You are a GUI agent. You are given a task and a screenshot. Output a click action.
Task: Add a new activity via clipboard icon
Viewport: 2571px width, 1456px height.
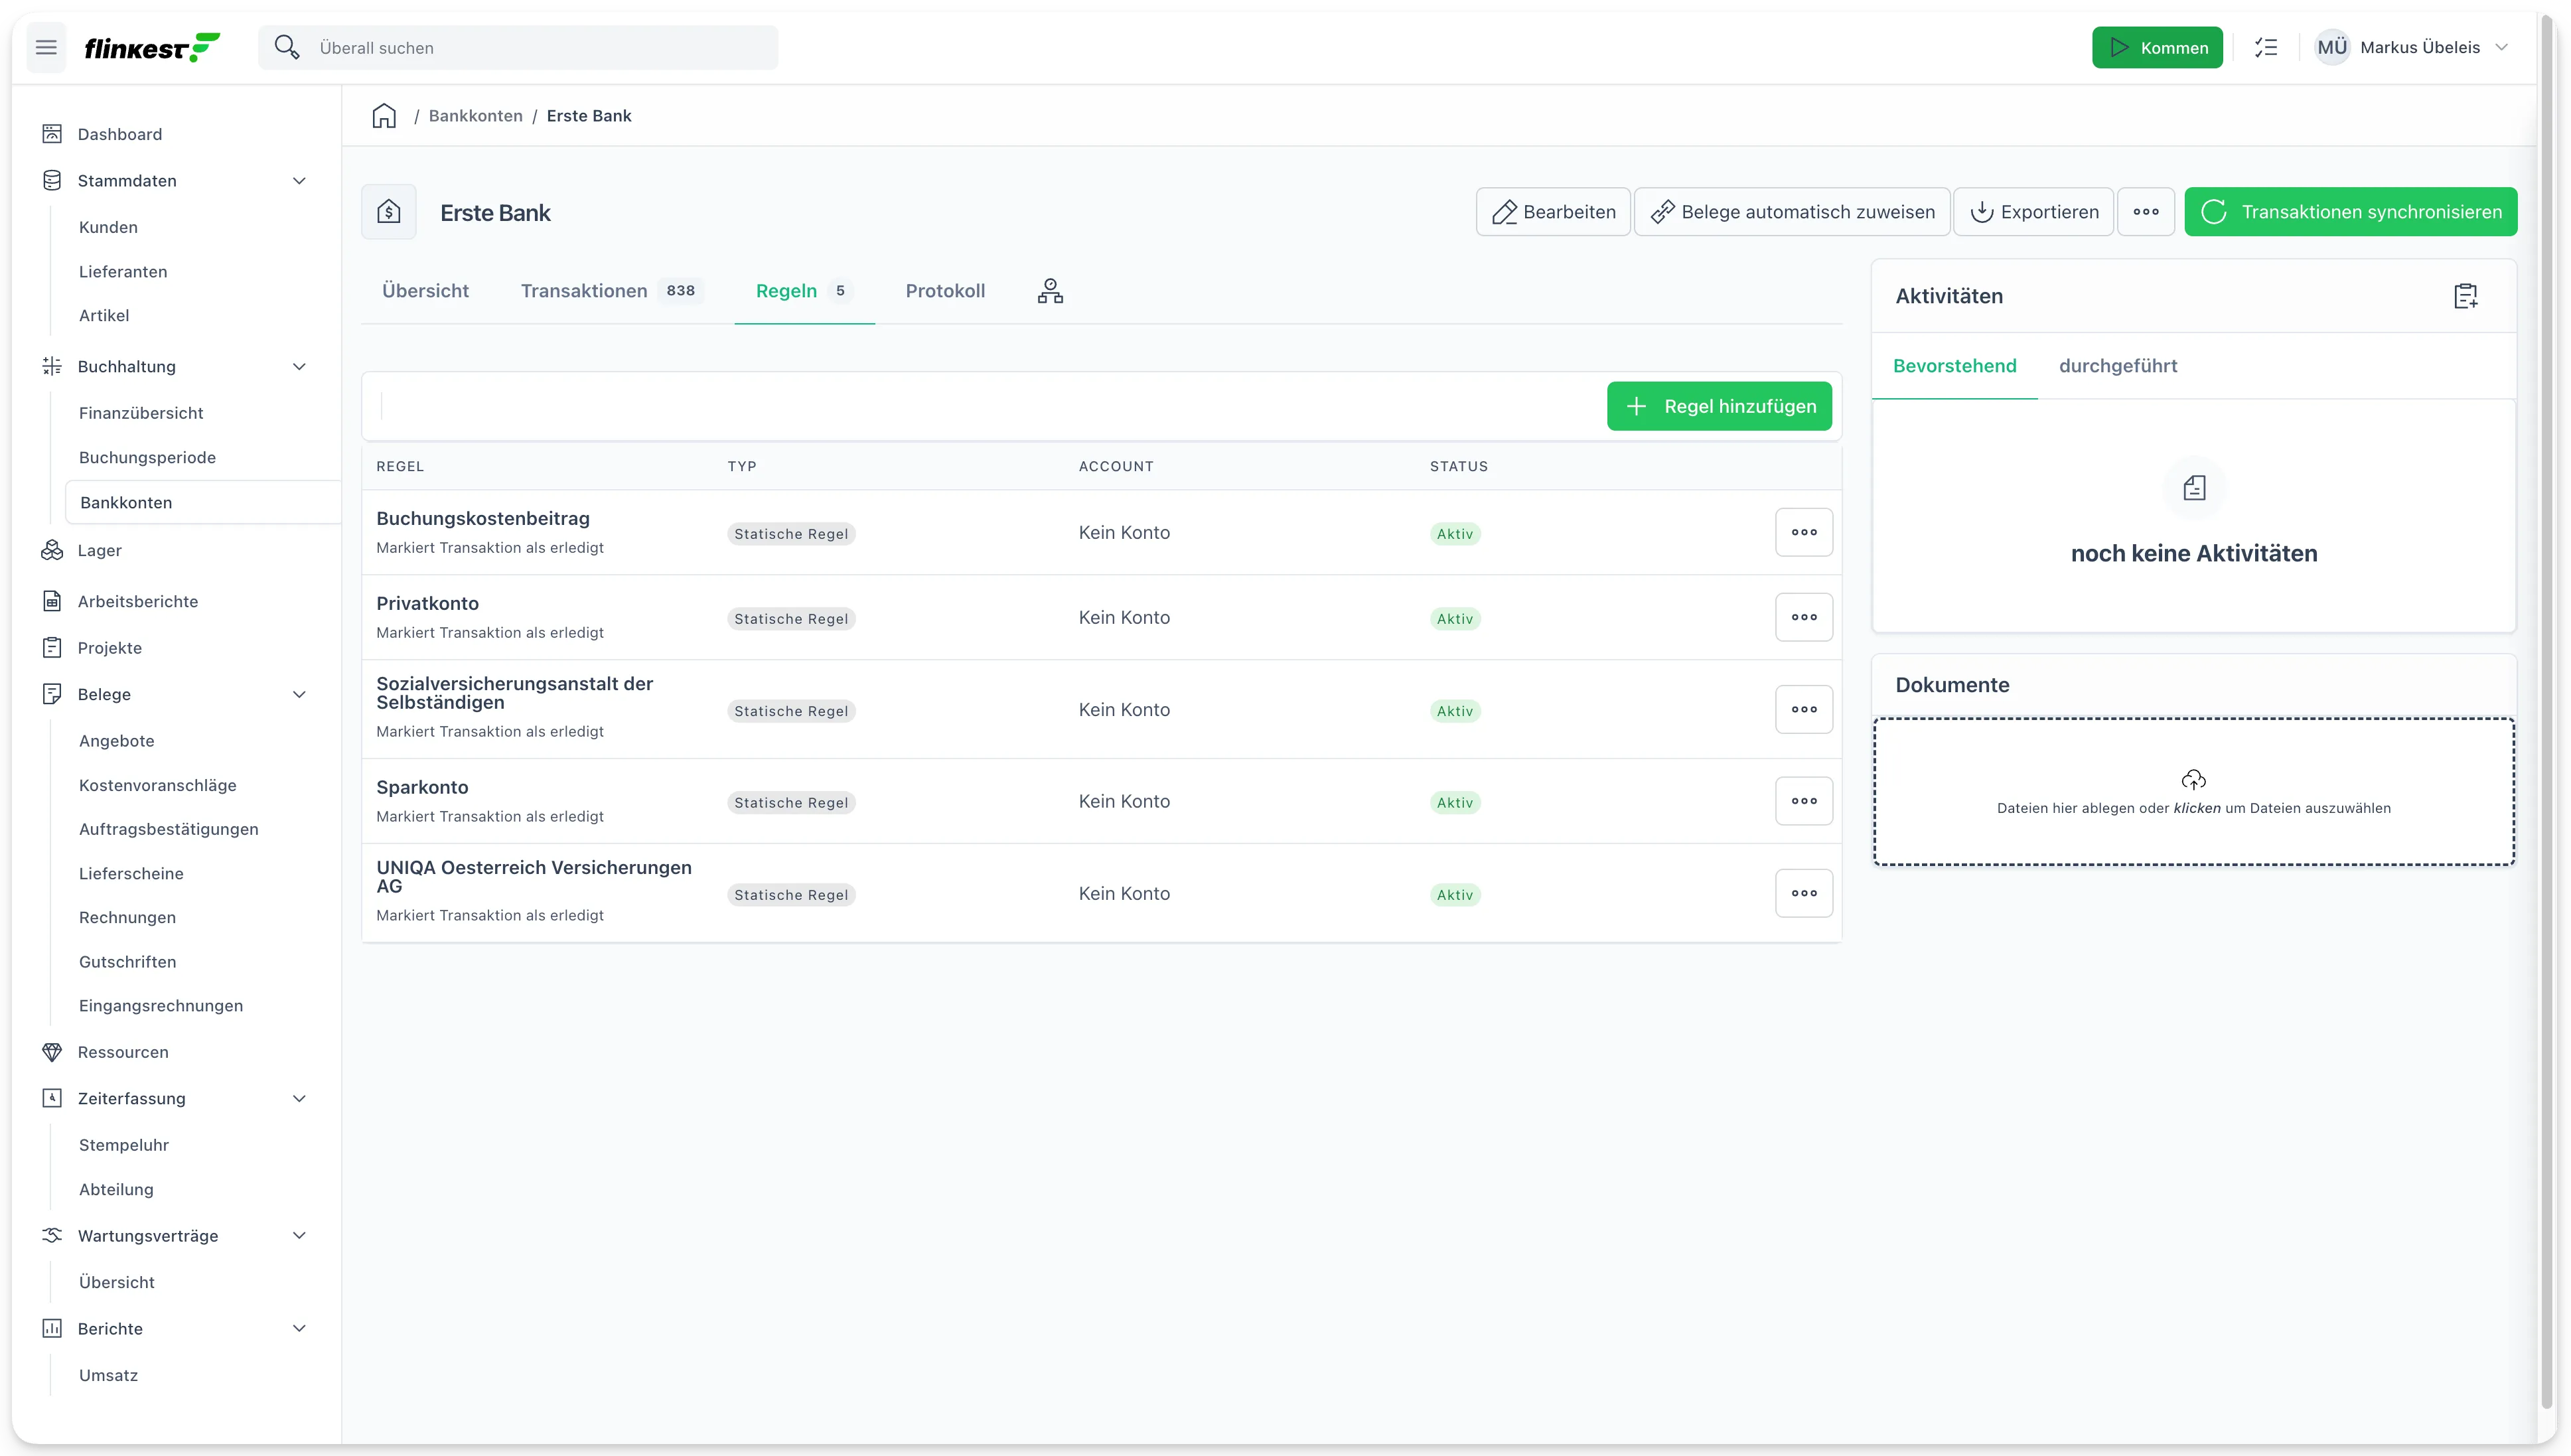2466,296
